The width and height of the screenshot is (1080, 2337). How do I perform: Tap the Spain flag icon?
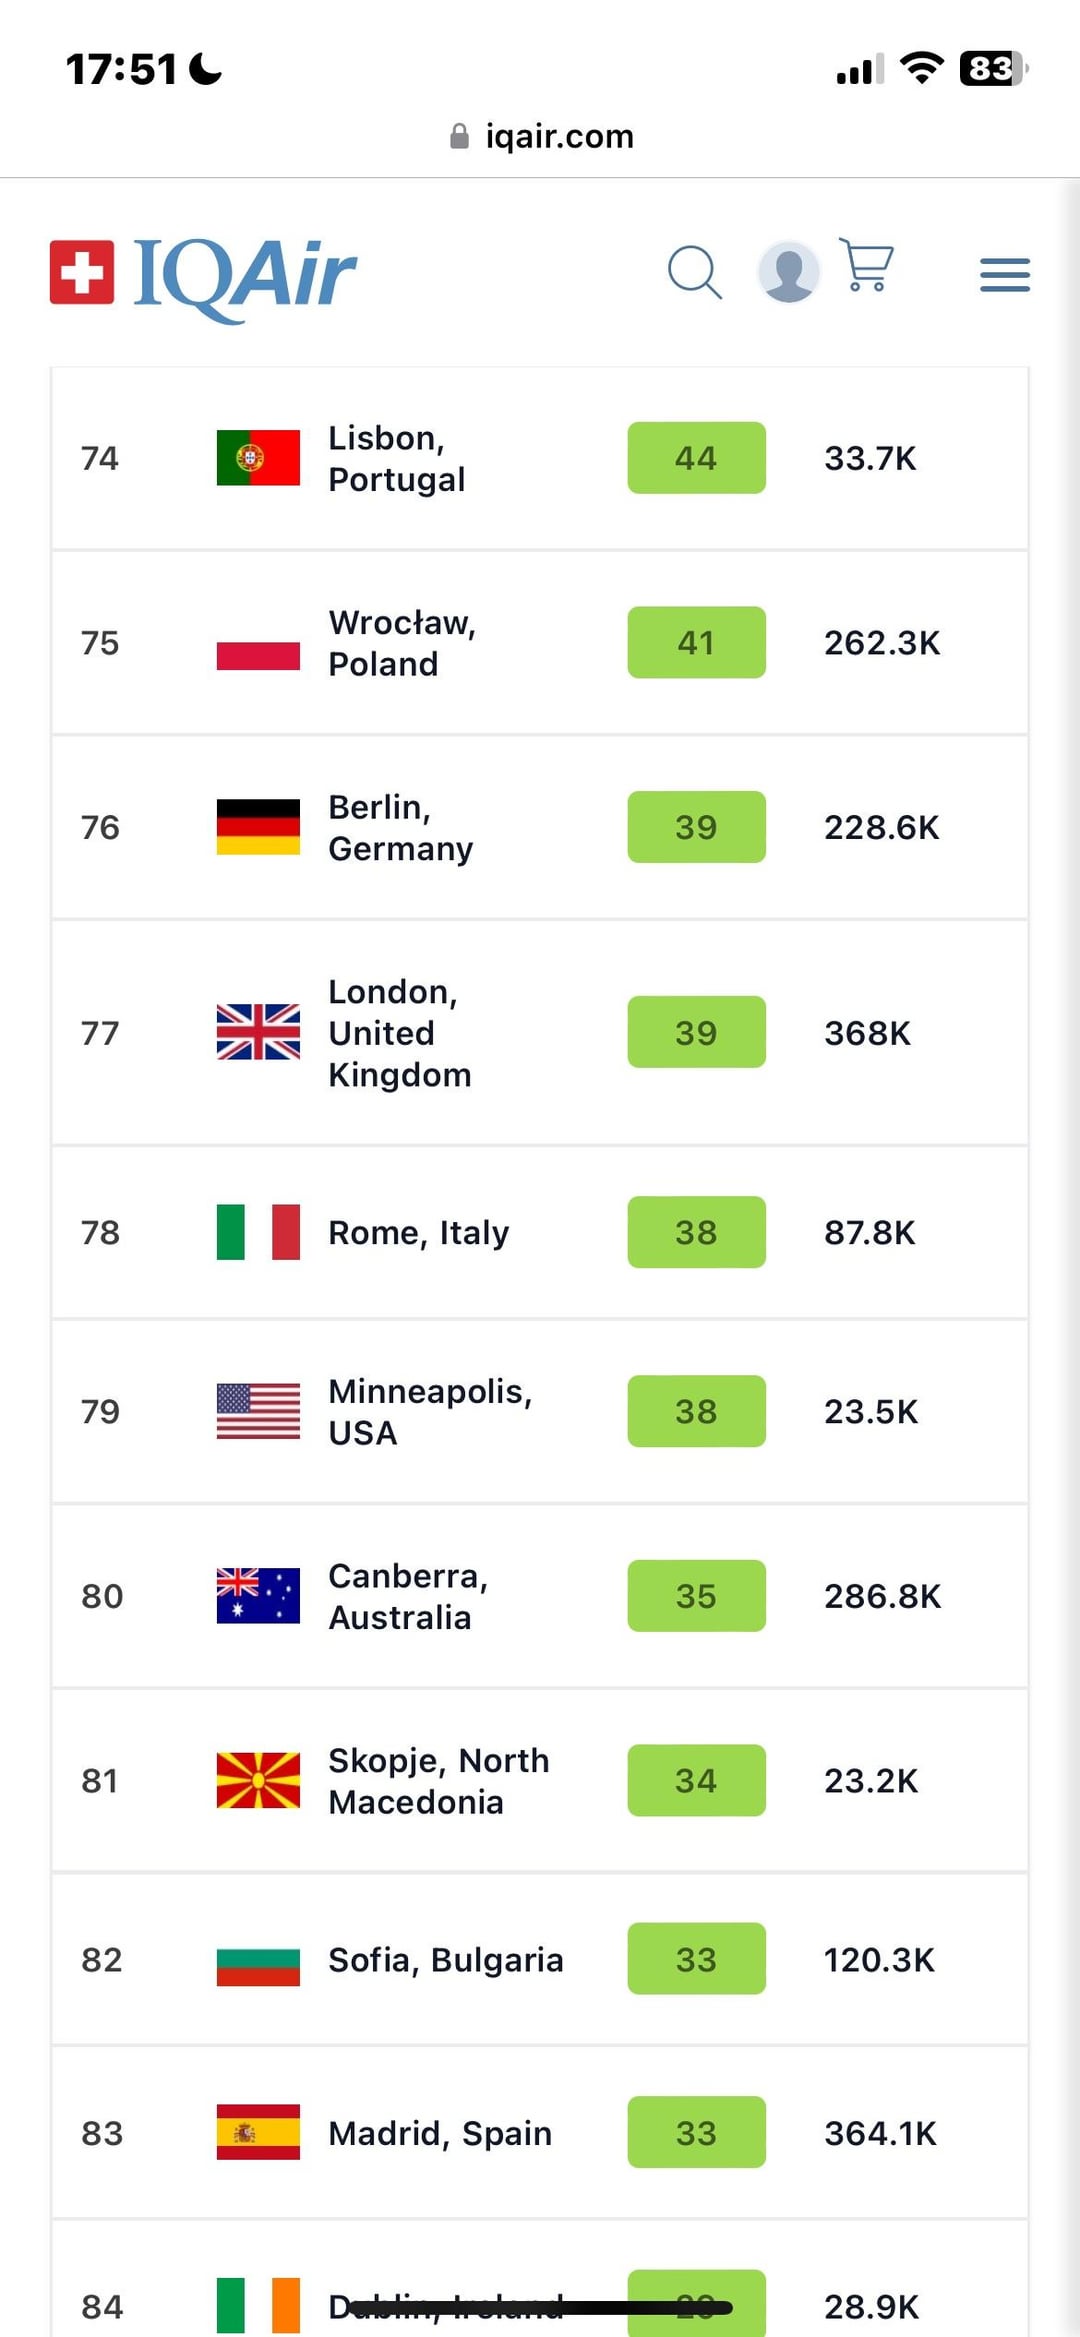click(x=258, y=2132)
